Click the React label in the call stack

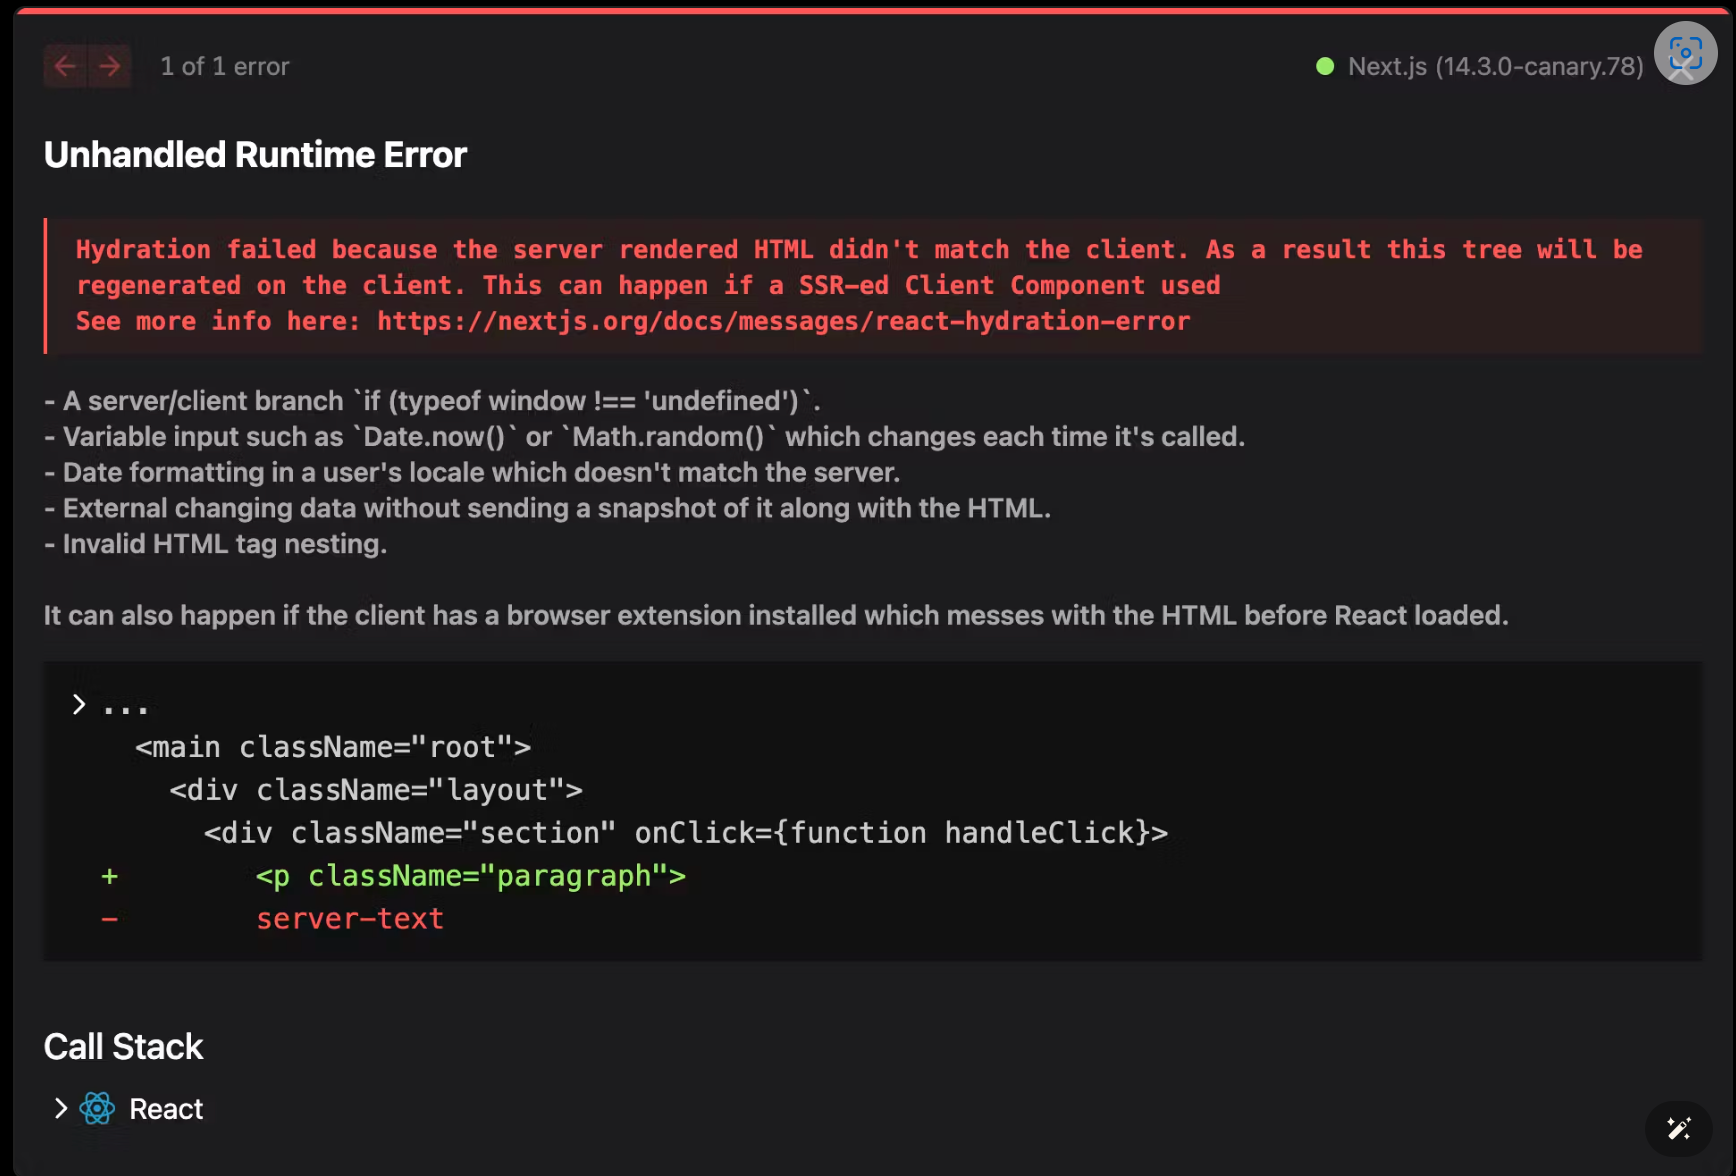(x=166, y=1109)
